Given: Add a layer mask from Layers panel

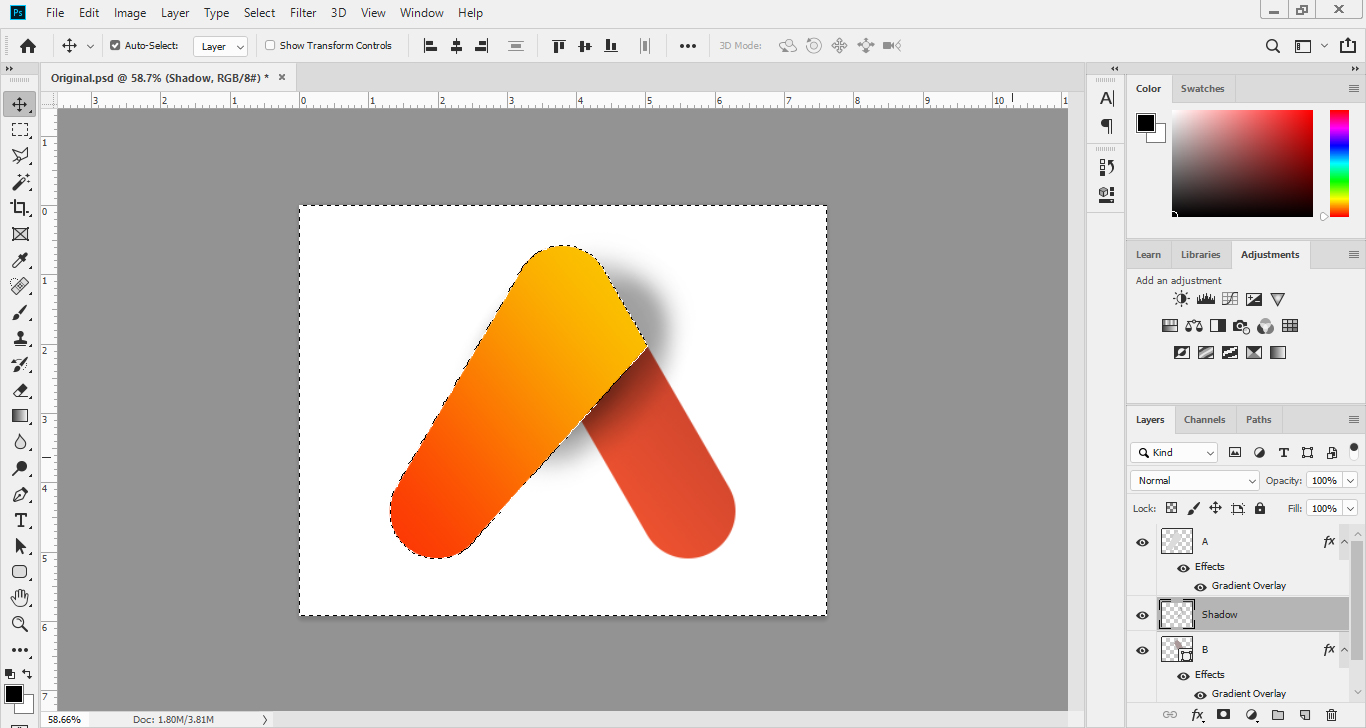Looking at the screenshot, I should coord(1223,715).
